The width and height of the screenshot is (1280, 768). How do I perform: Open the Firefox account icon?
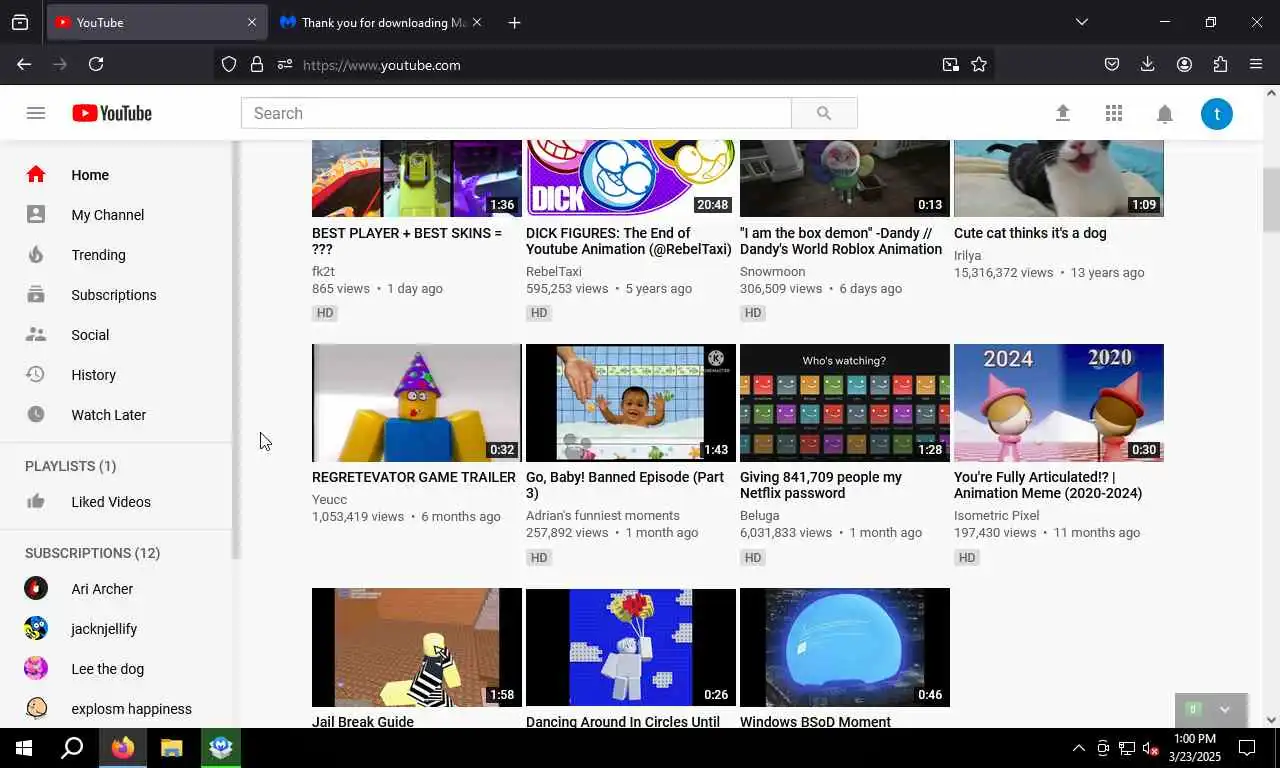1184,64
